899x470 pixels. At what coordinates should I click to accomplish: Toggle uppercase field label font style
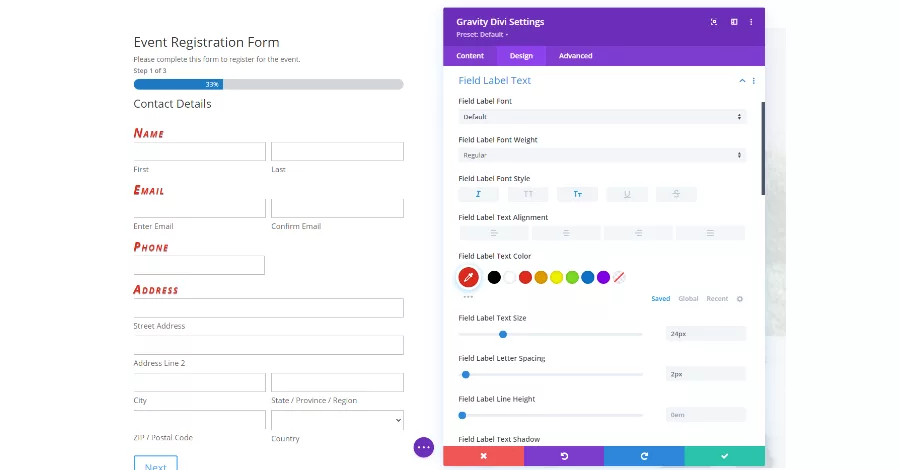(528, 194)
